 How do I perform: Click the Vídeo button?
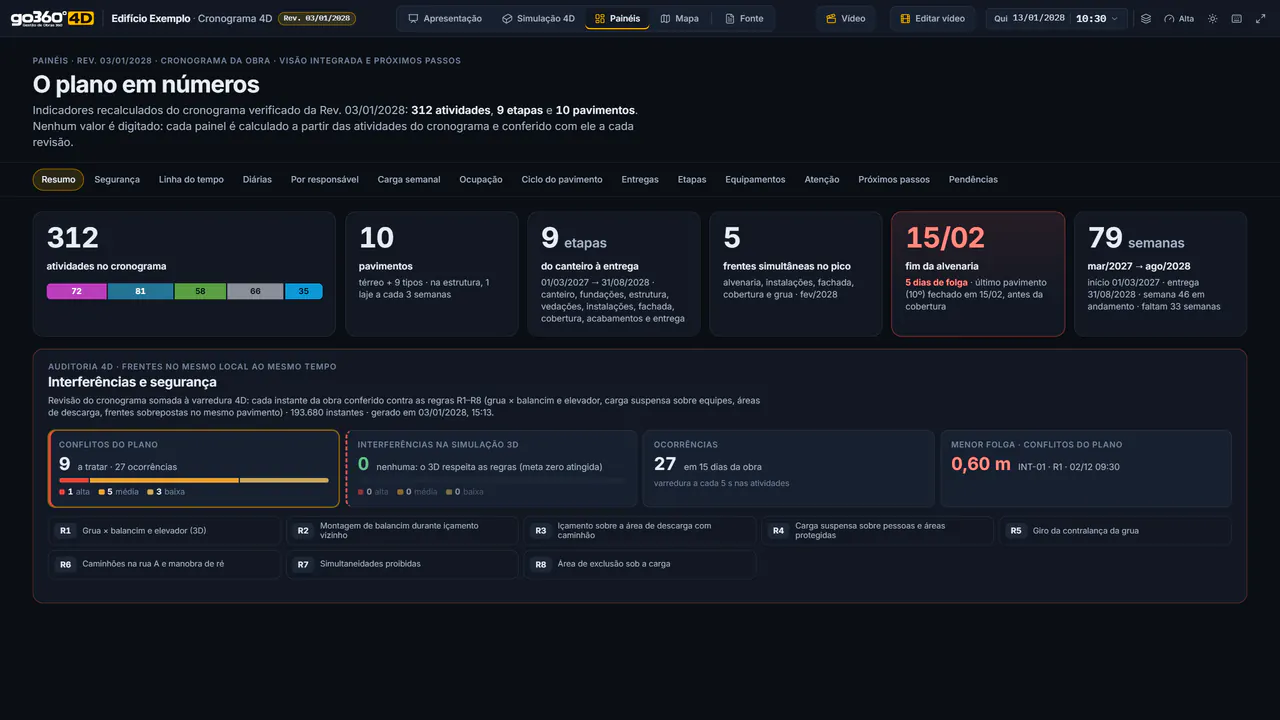(846, 19)
